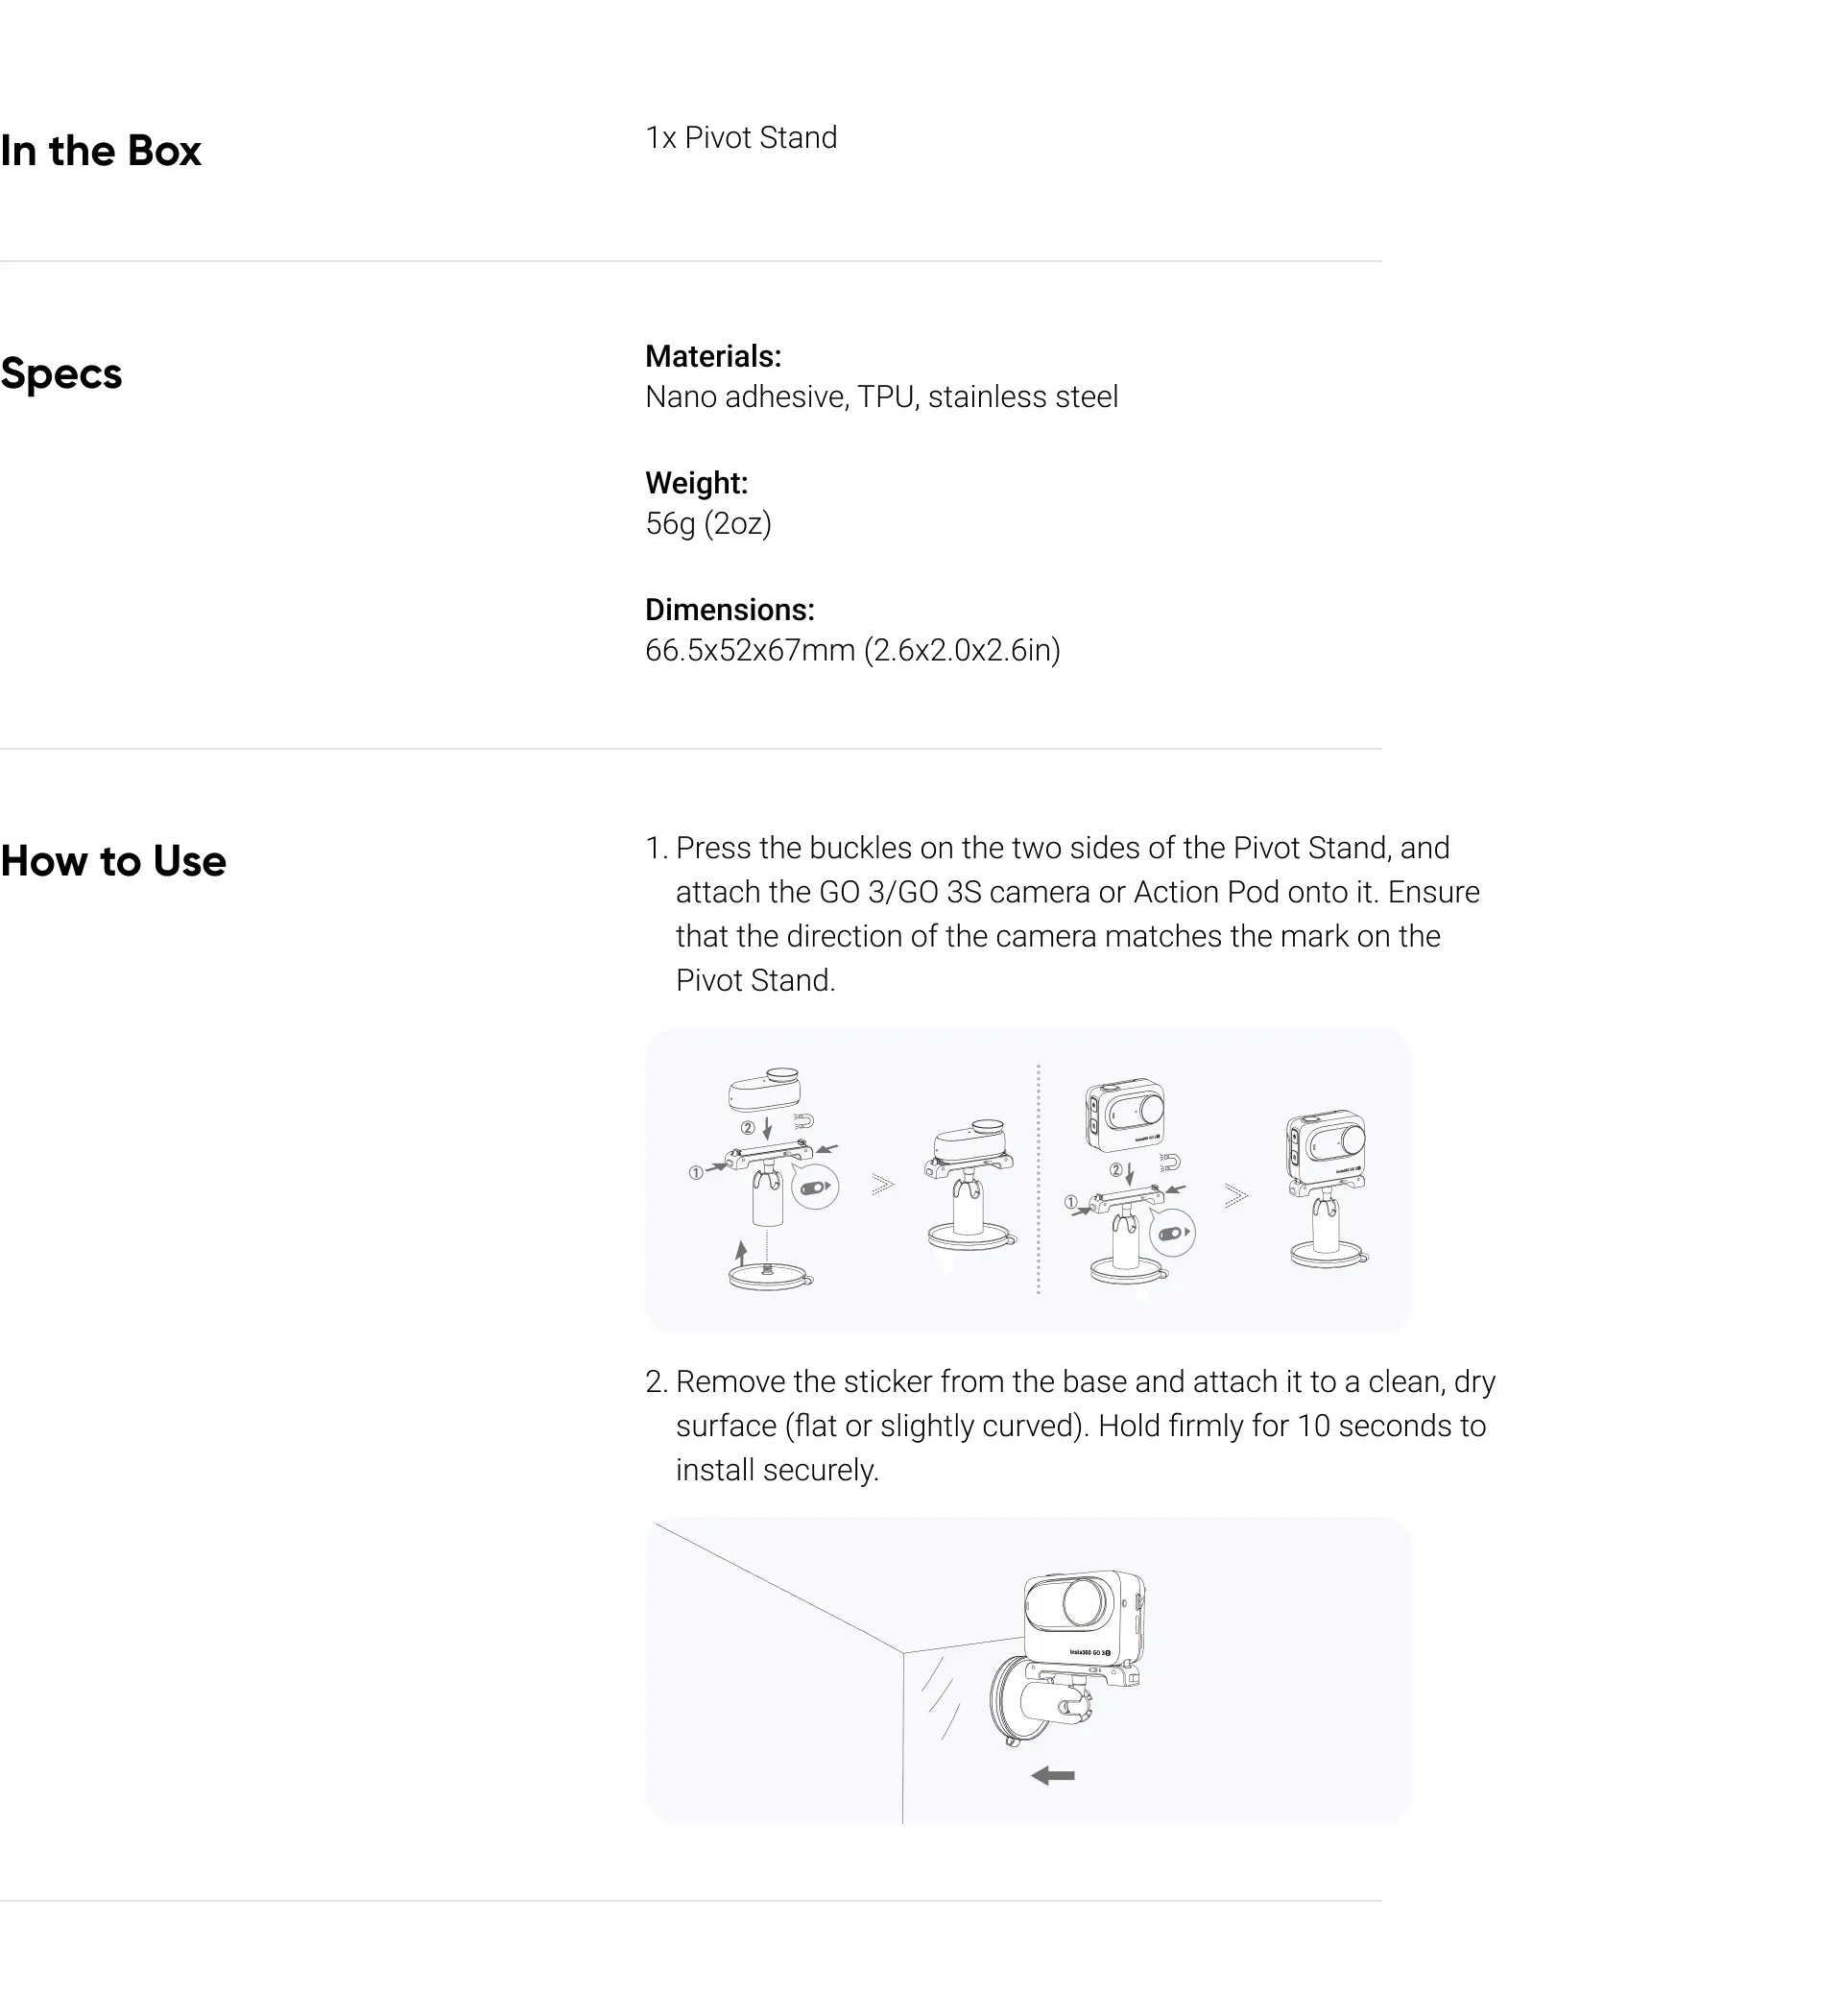
Task: Click the magnet icon beside the GO 3 camera
Action: pyautogui.click(x=805, y=1120)
